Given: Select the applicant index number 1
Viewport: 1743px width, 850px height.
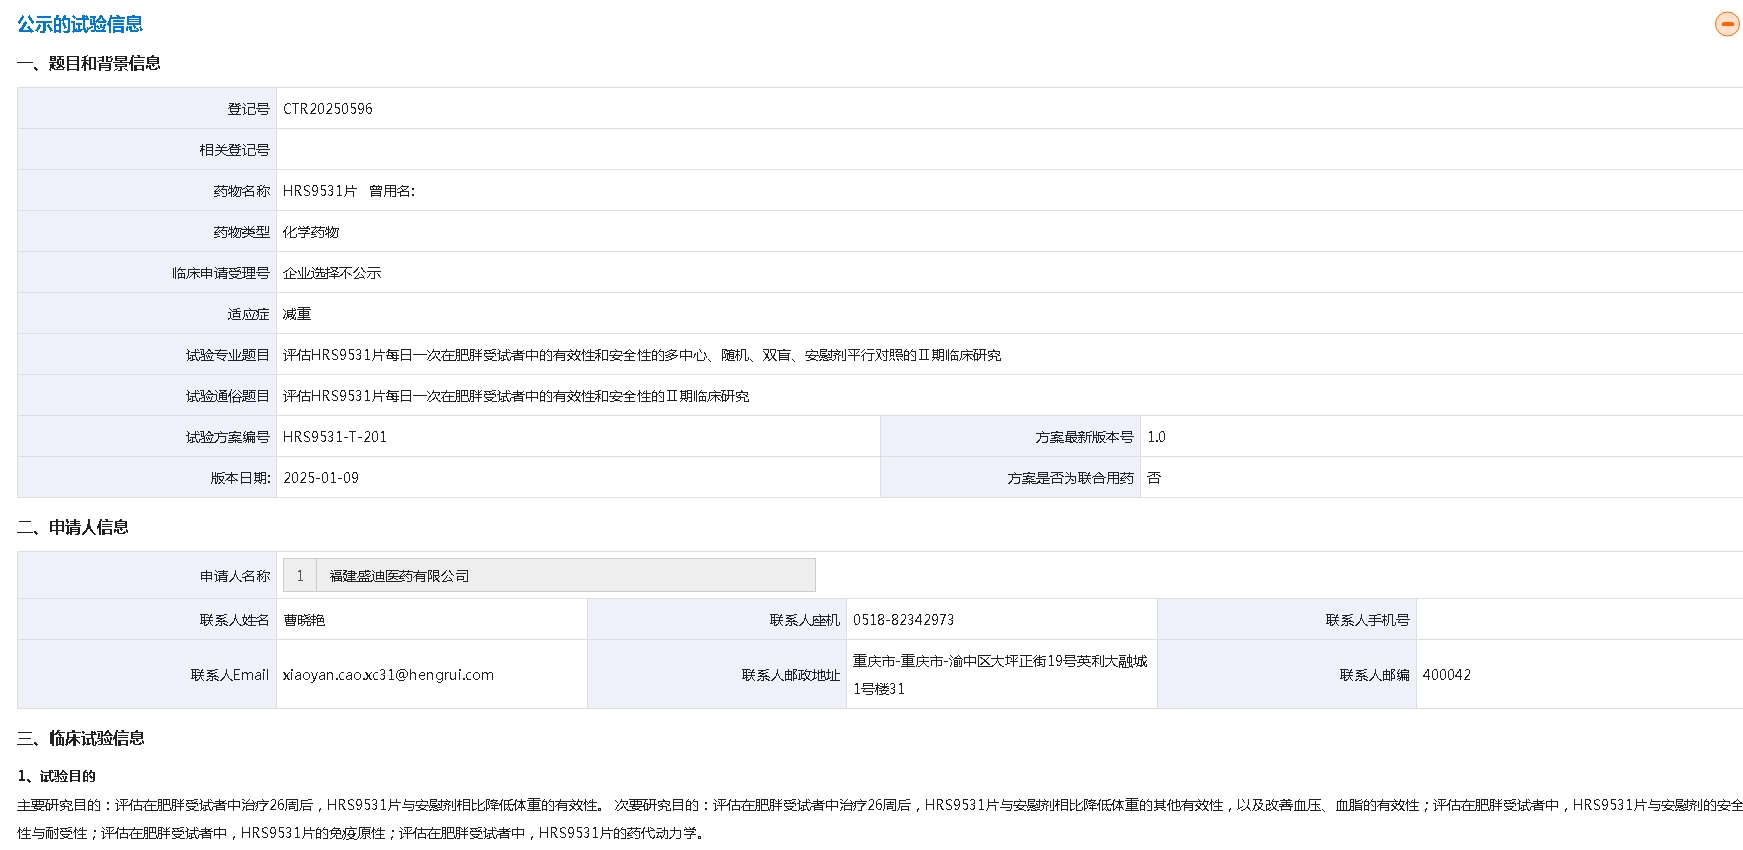Looking at the screenshot, I should tap(300, 575).
